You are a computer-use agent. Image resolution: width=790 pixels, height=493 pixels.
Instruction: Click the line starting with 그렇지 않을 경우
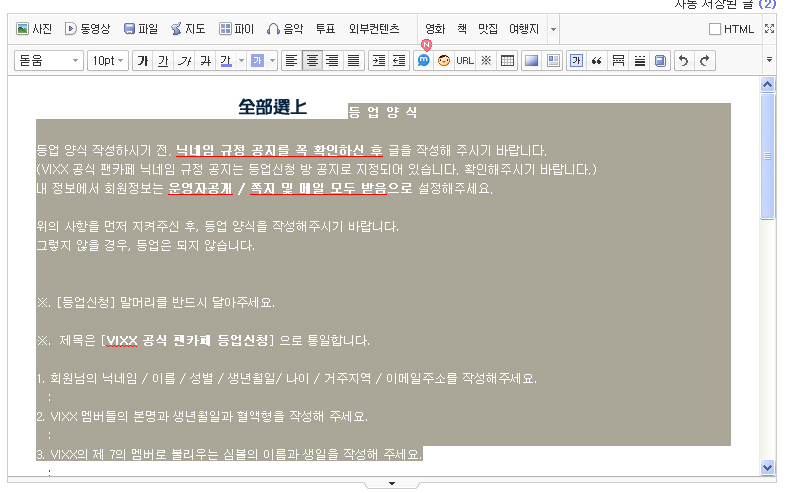point(146,245)
